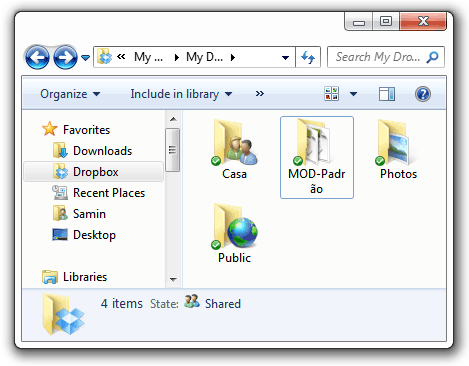The height and width of the screenshot is (366, 469).
Task: Minimize the Explorer window
Action: [x=359, y=22]
